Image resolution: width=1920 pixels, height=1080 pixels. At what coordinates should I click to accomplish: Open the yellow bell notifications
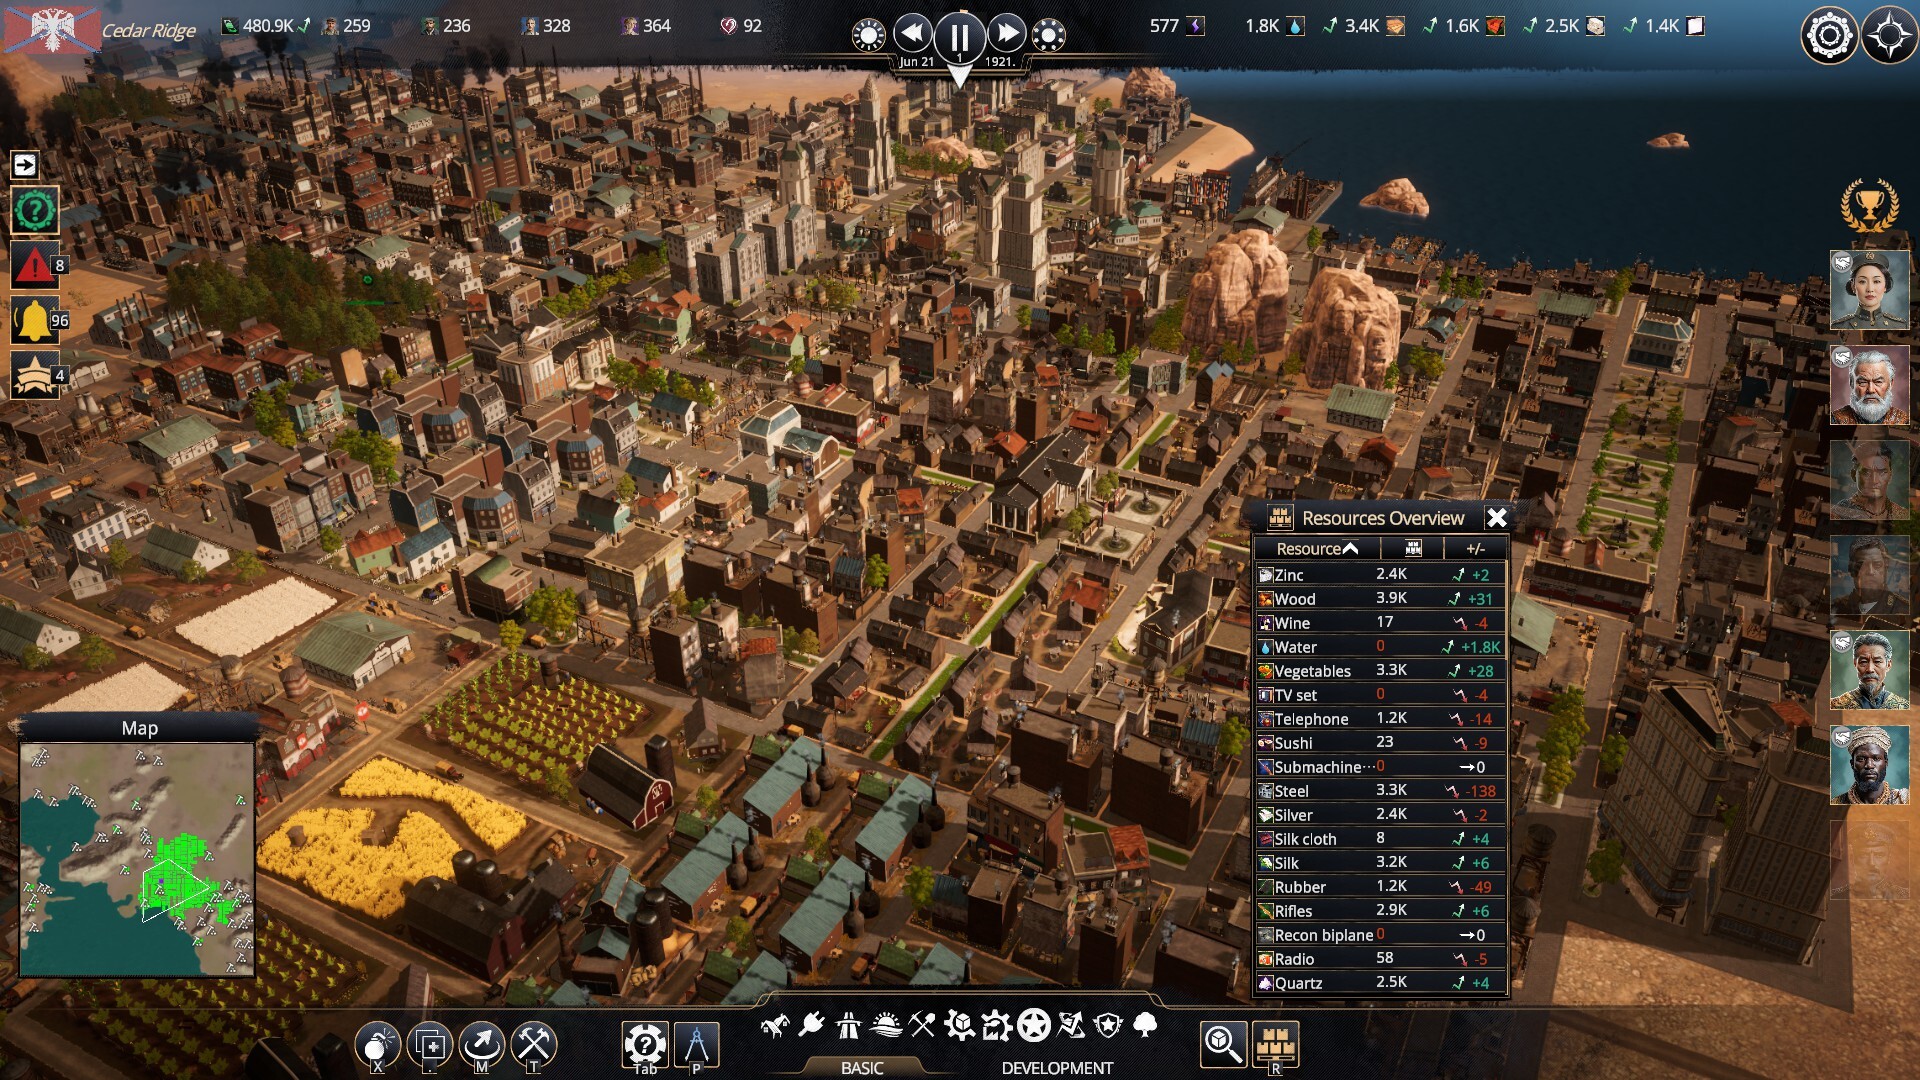34,321
